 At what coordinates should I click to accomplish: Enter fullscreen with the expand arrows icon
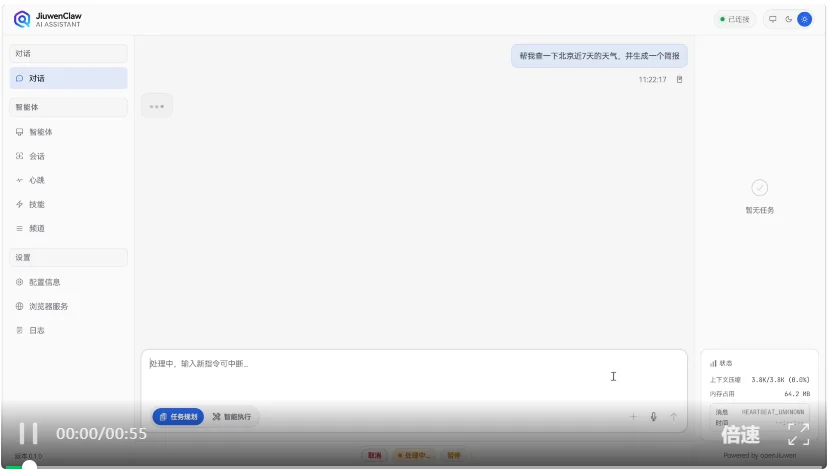[x=798, y=434]
